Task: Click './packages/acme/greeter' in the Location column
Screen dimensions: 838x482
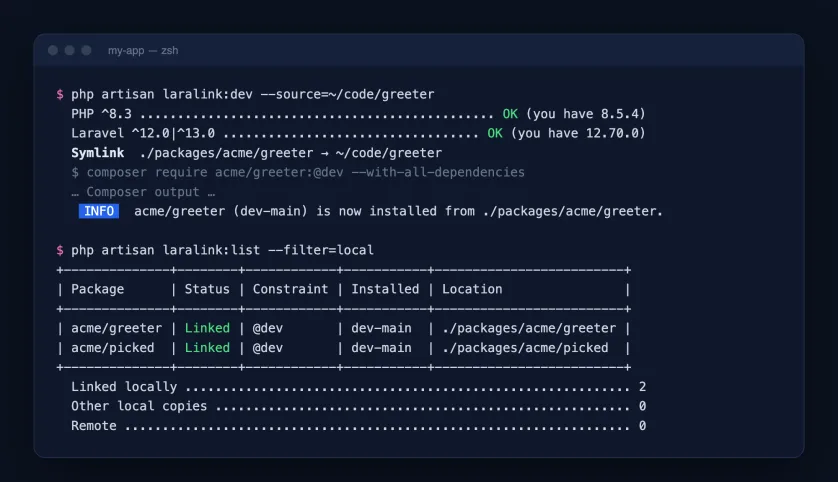Action: 529,328
